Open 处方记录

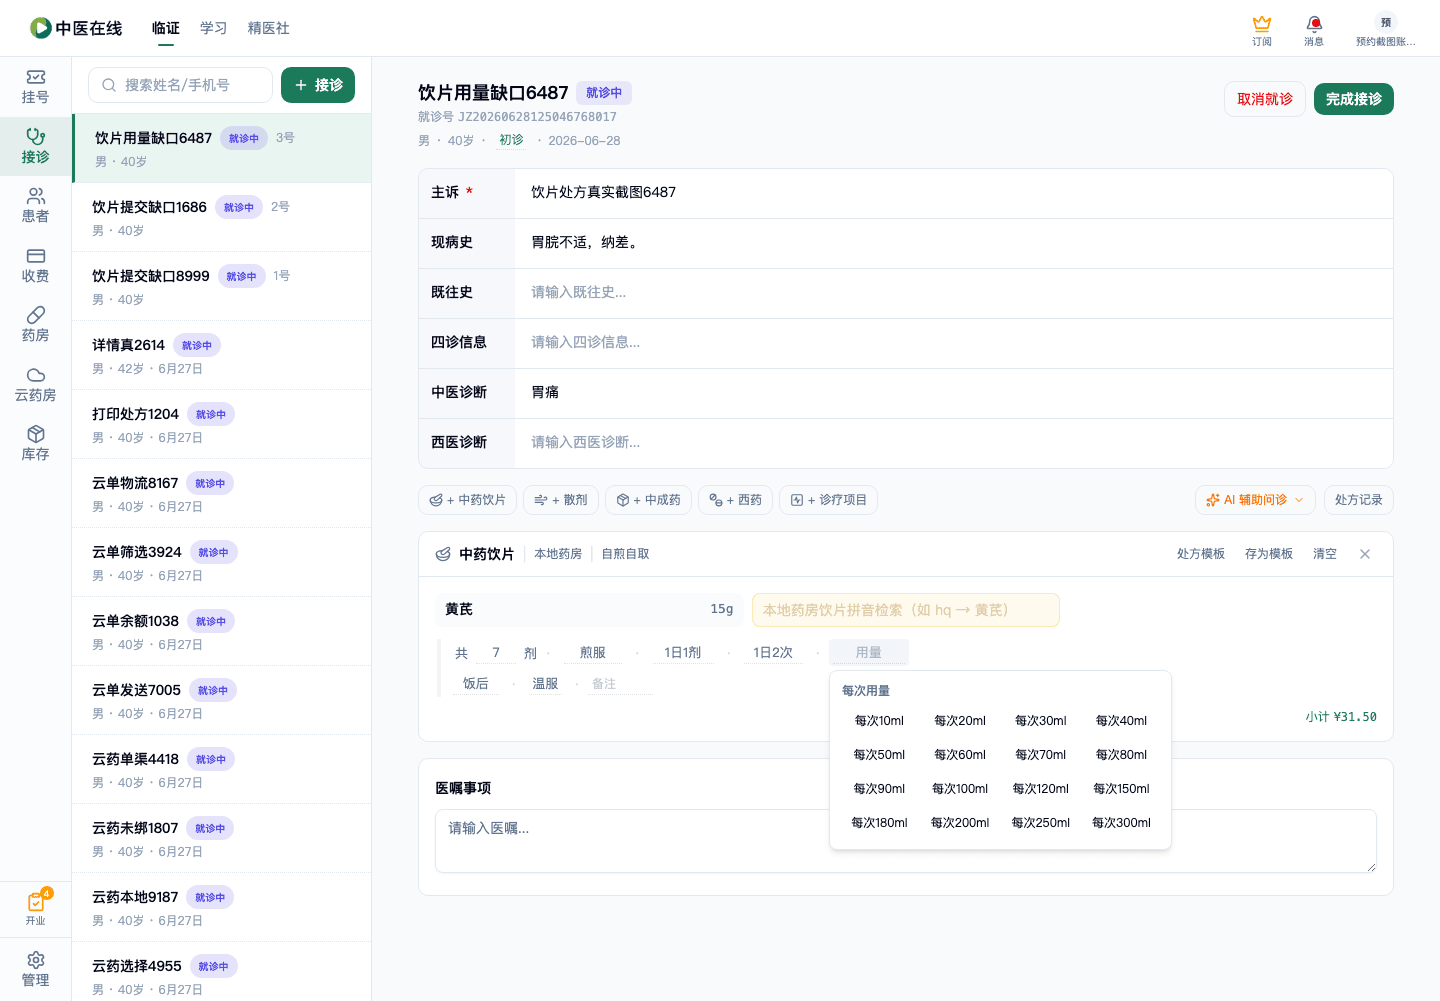[x=1358, y=500]
